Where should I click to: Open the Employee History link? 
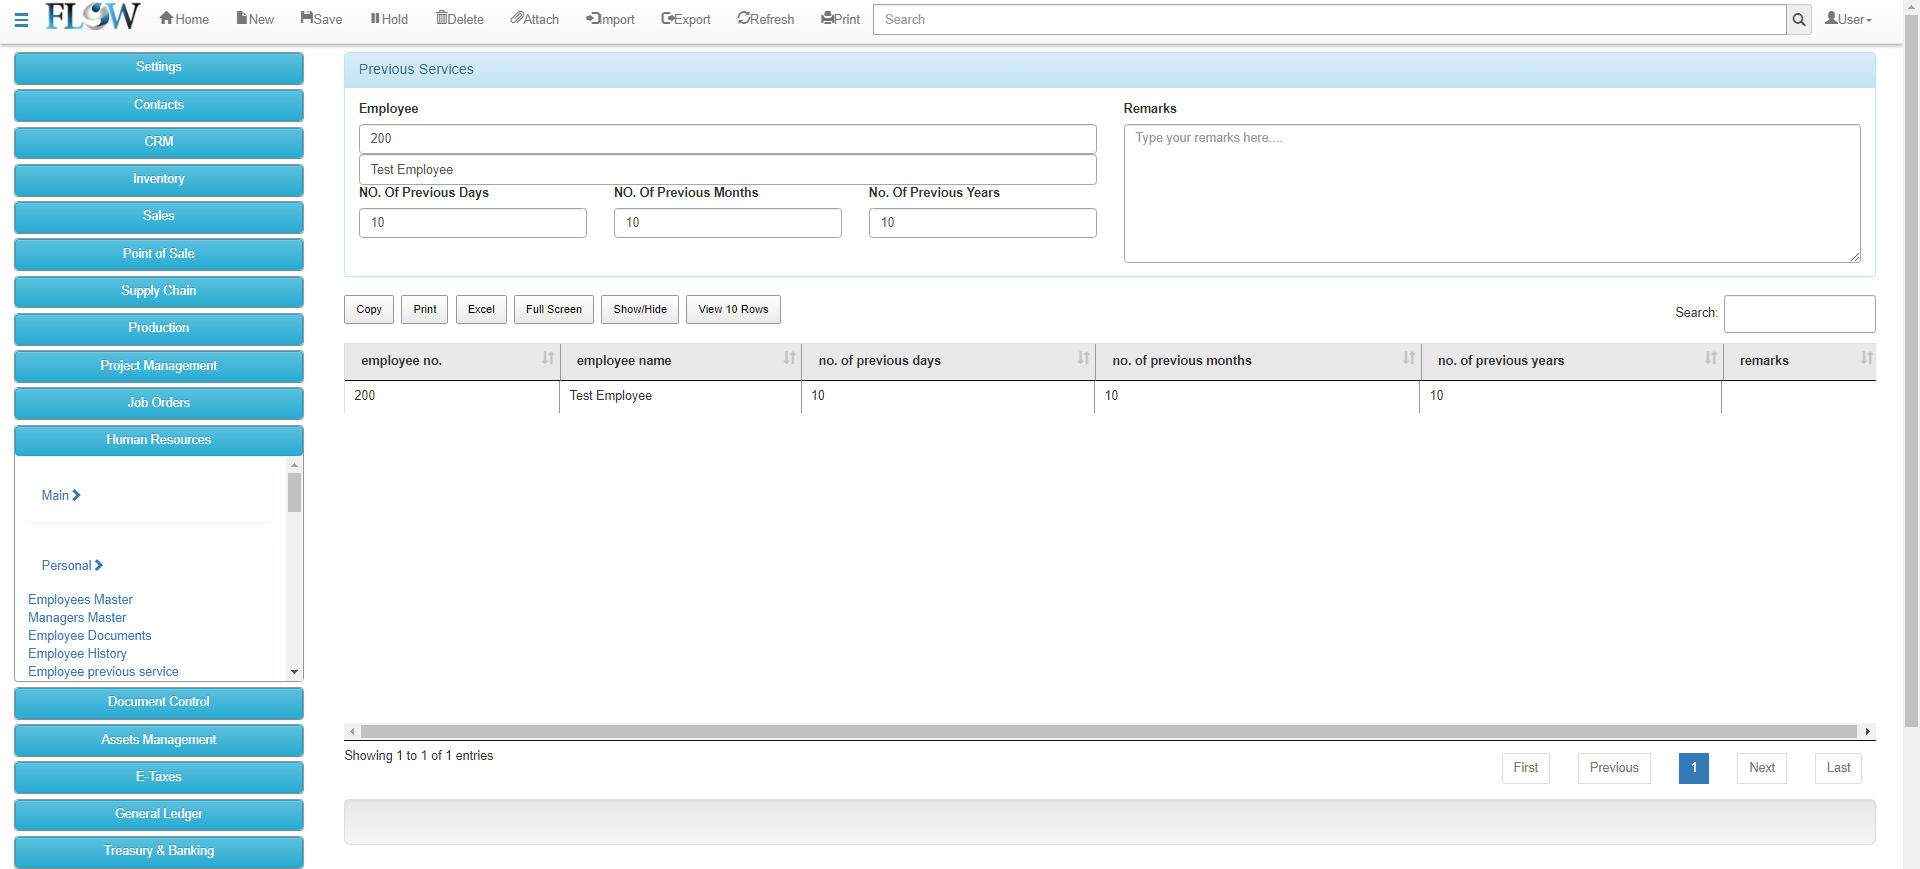pos(77,653)
